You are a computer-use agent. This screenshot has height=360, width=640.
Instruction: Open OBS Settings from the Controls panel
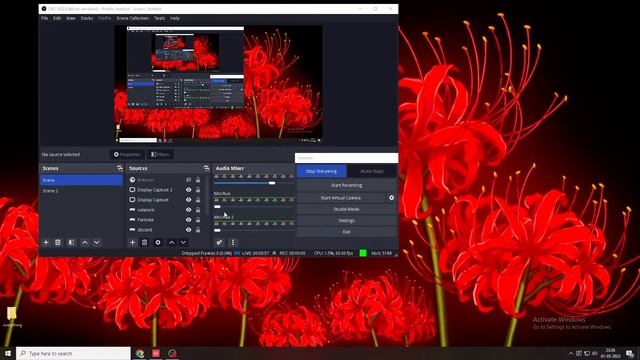[347, 220]
